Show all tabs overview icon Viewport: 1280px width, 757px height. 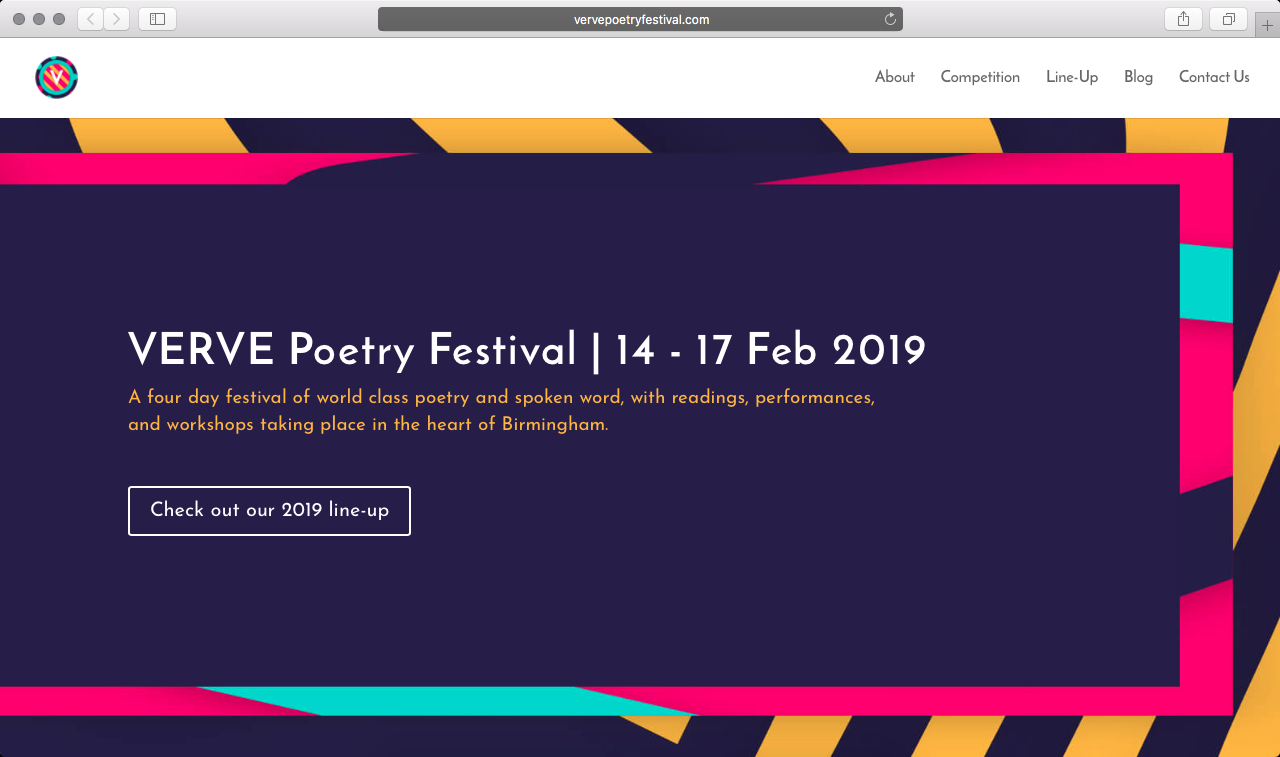[x=1228, y=19]
